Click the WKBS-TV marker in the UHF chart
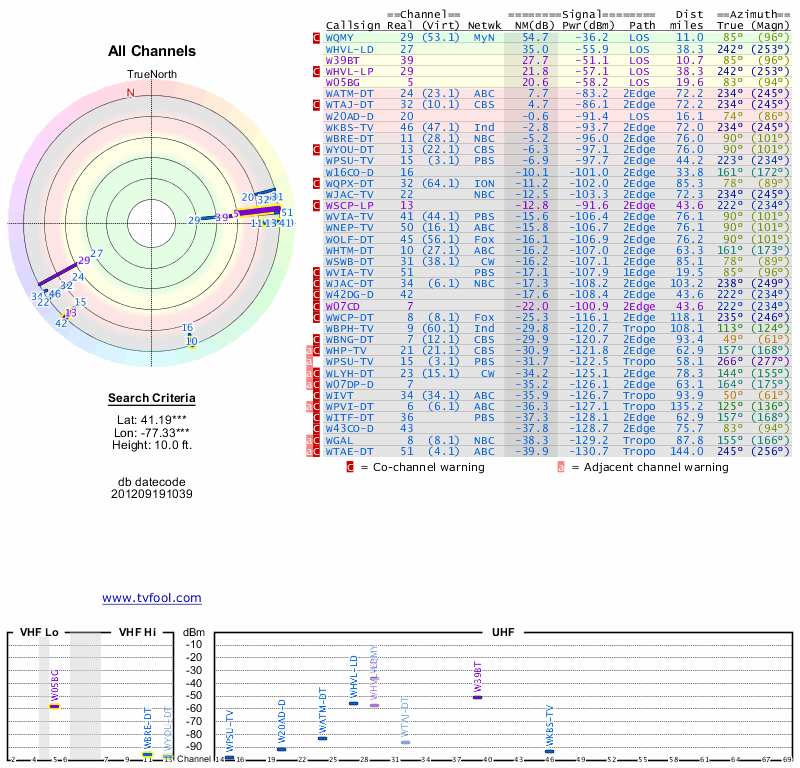This screenshot has width=800, height=768. [x=549, y=751]
